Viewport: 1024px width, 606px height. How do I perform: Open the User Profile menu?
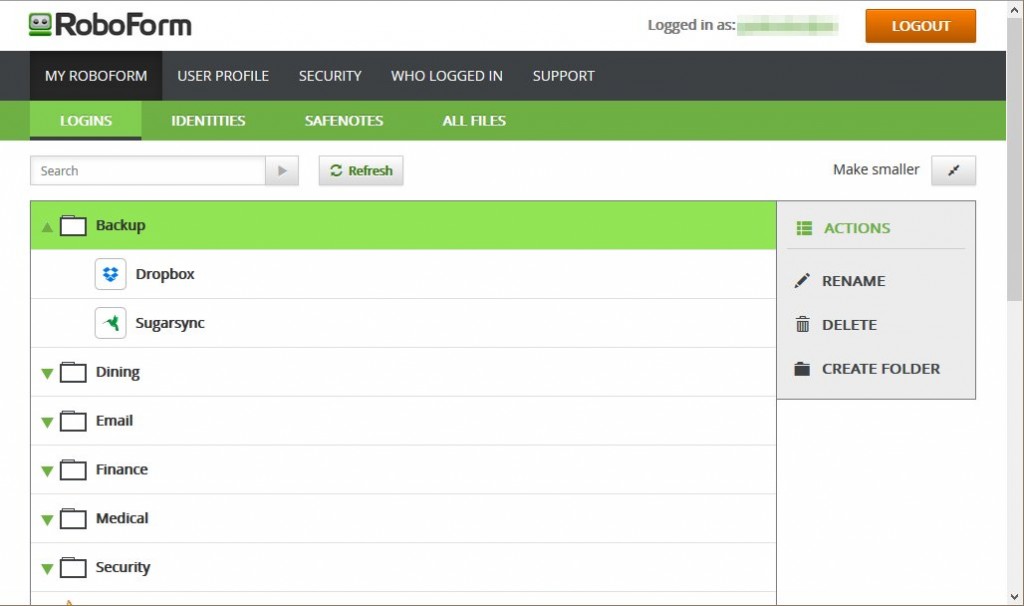point(223,76)
